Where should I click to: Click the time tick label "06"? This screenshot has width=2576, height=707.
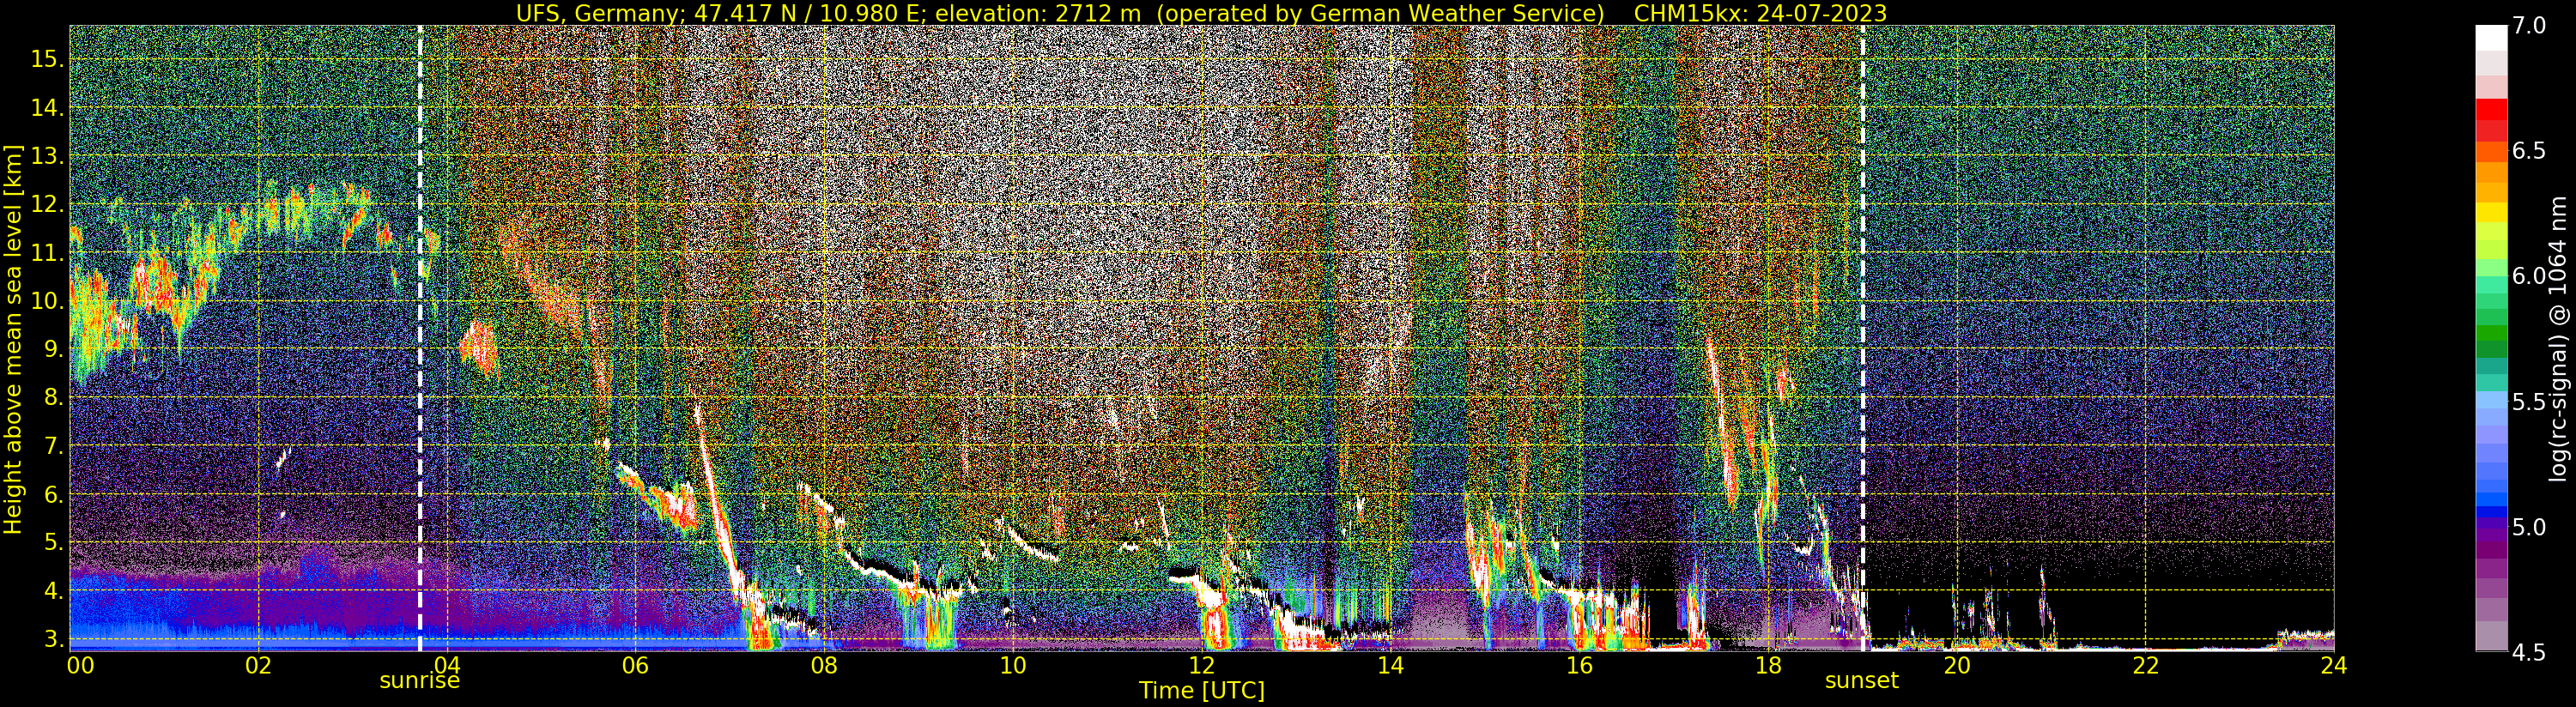[635, 665]
